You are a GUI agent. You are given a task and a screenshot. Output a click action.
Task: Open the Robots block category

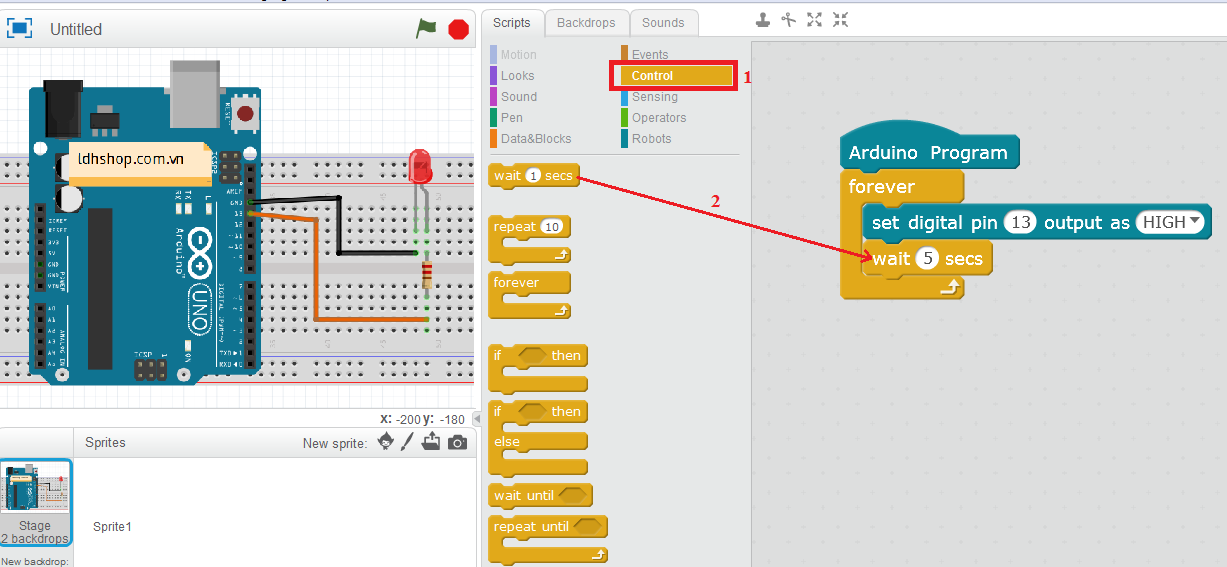(652, 139)
